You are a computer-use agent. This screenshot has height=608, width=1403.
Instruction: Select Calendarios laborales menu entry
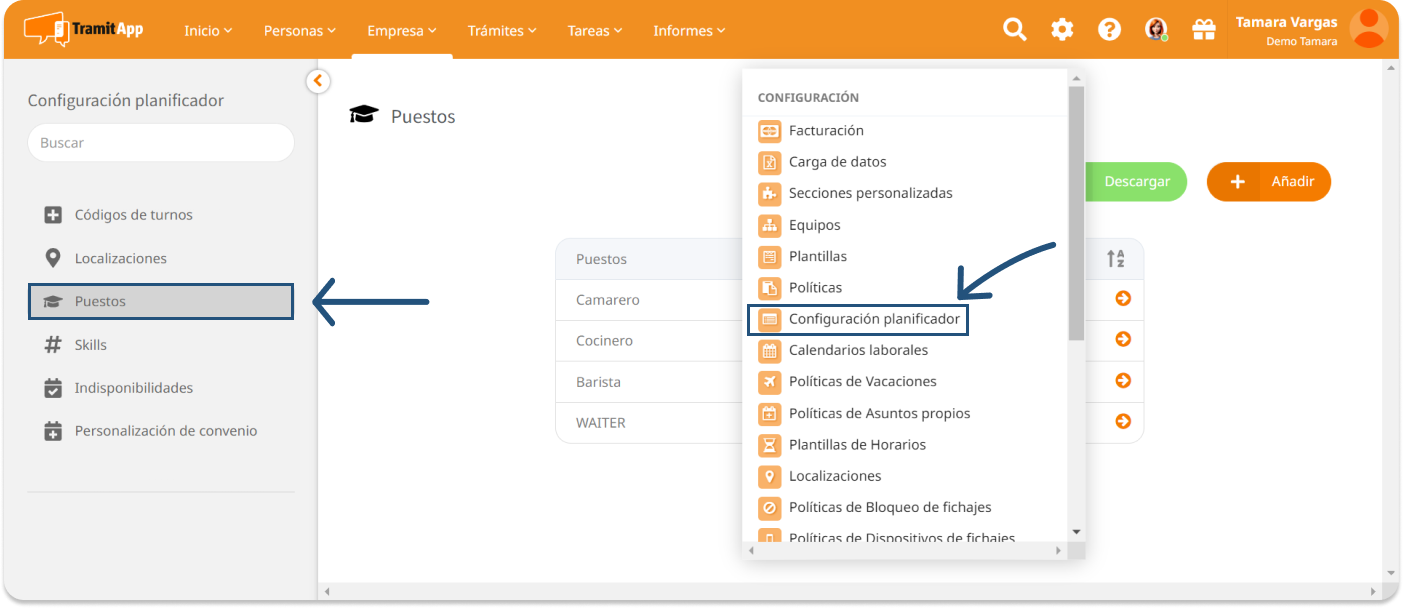(857, 350)
